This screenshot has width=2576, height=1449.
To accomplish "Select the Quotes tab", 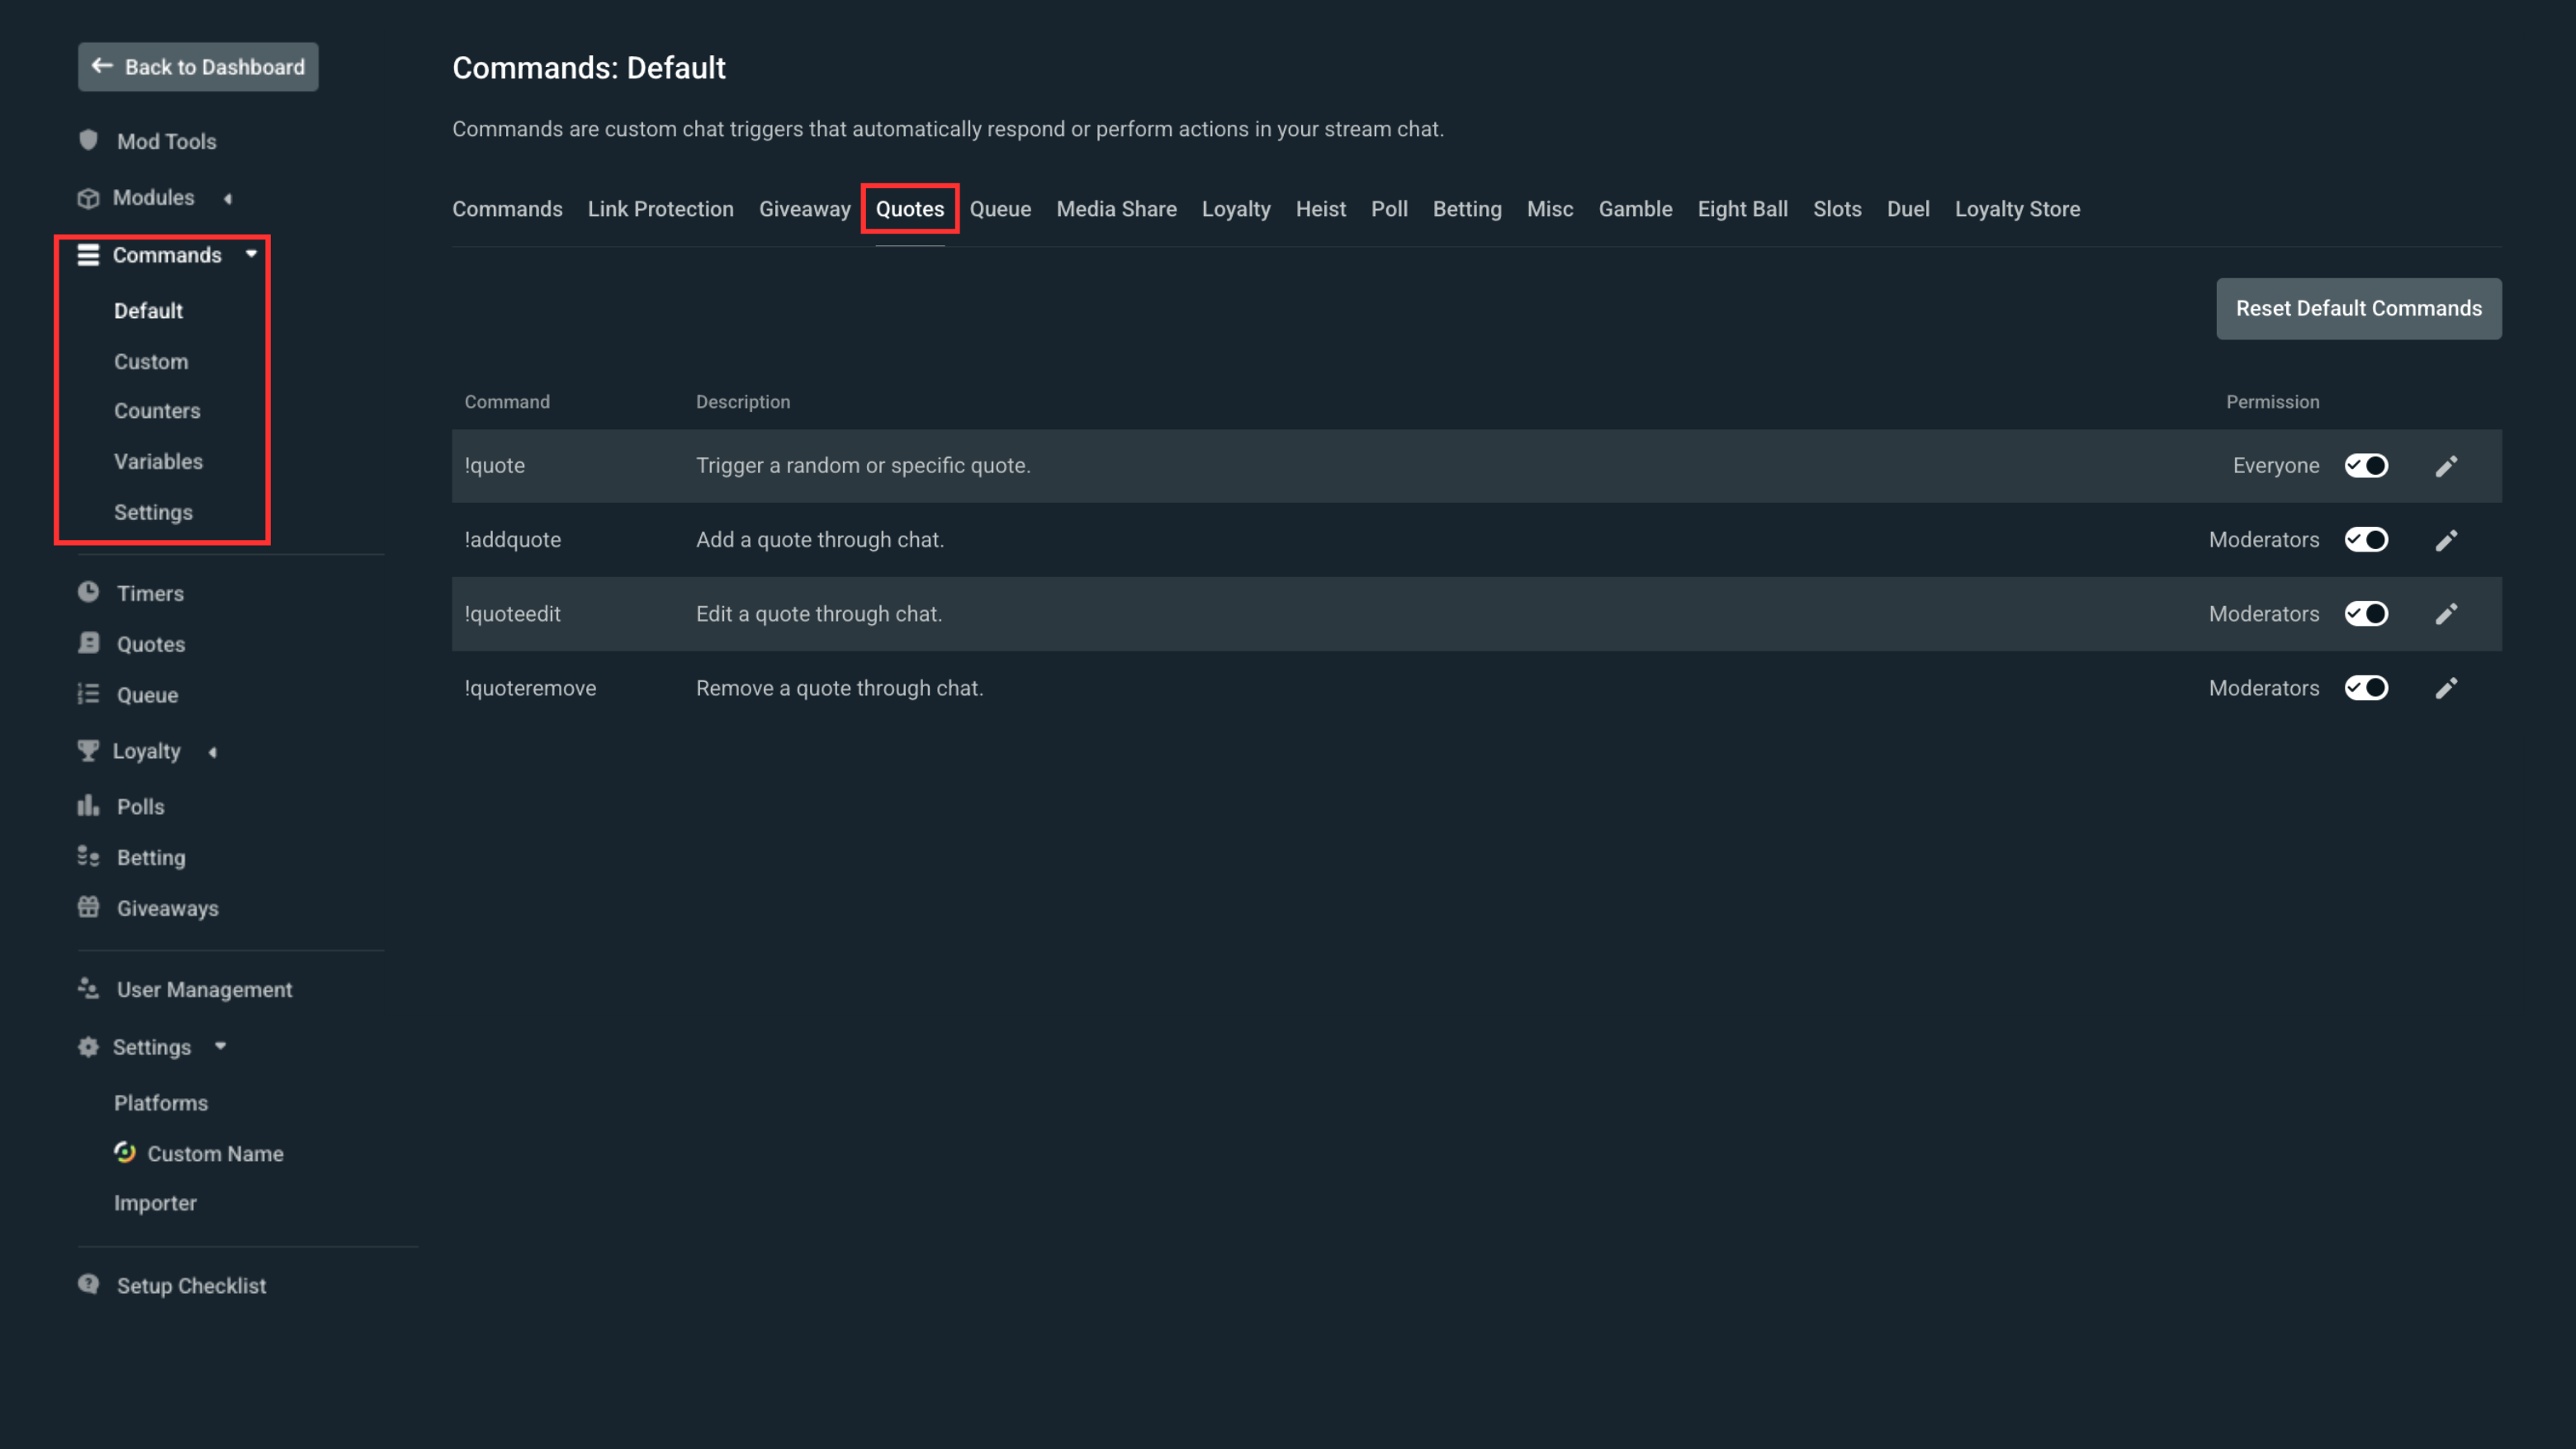I will tap(910, 209).
